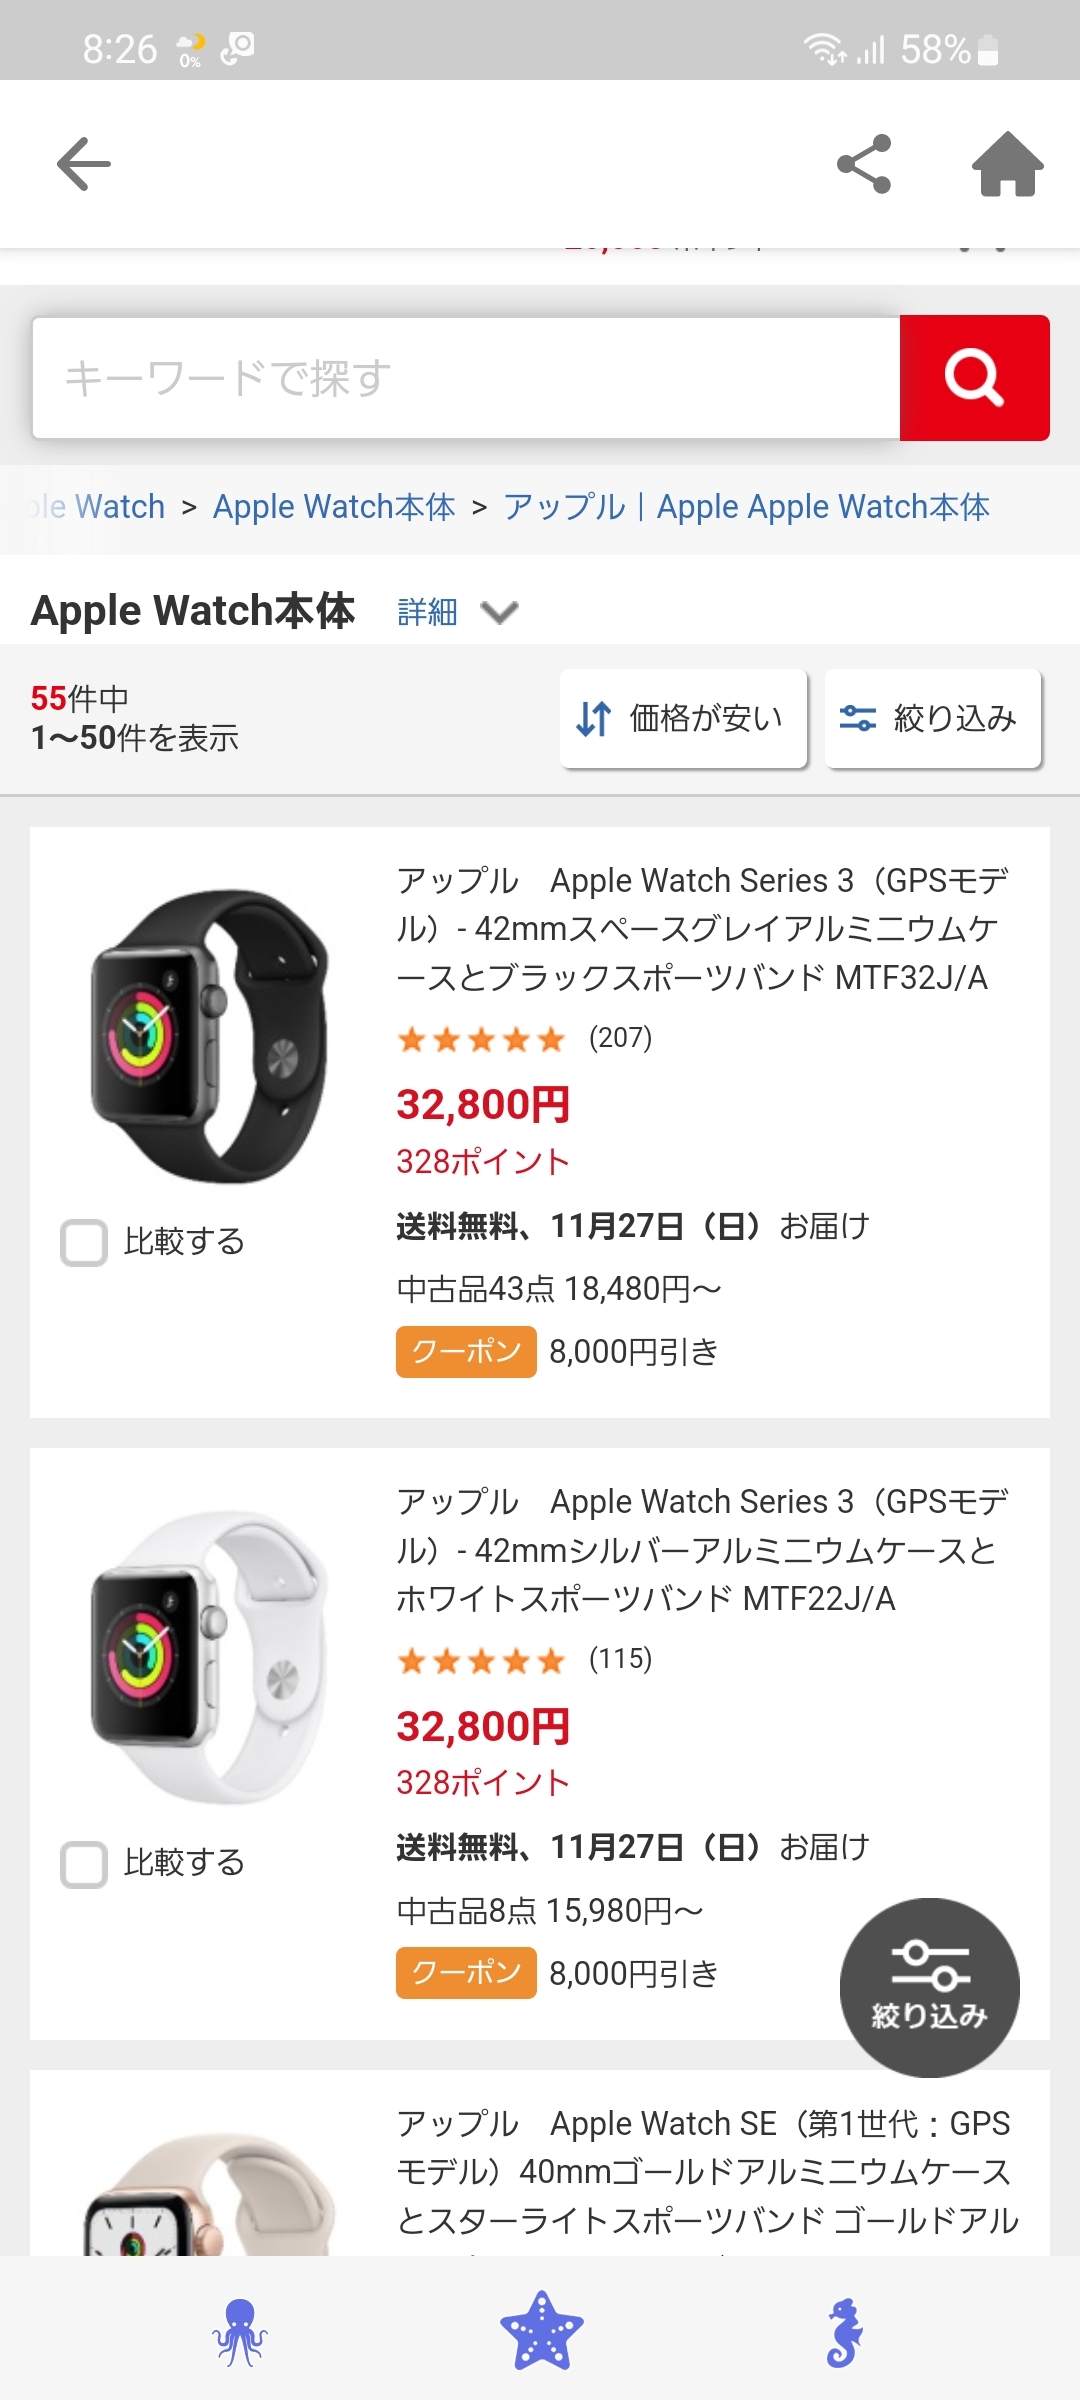Tap the 8,000円引き coupon badge on the first item
The width and height of the screenshot is (1080, 2400).
[466, 1352]
